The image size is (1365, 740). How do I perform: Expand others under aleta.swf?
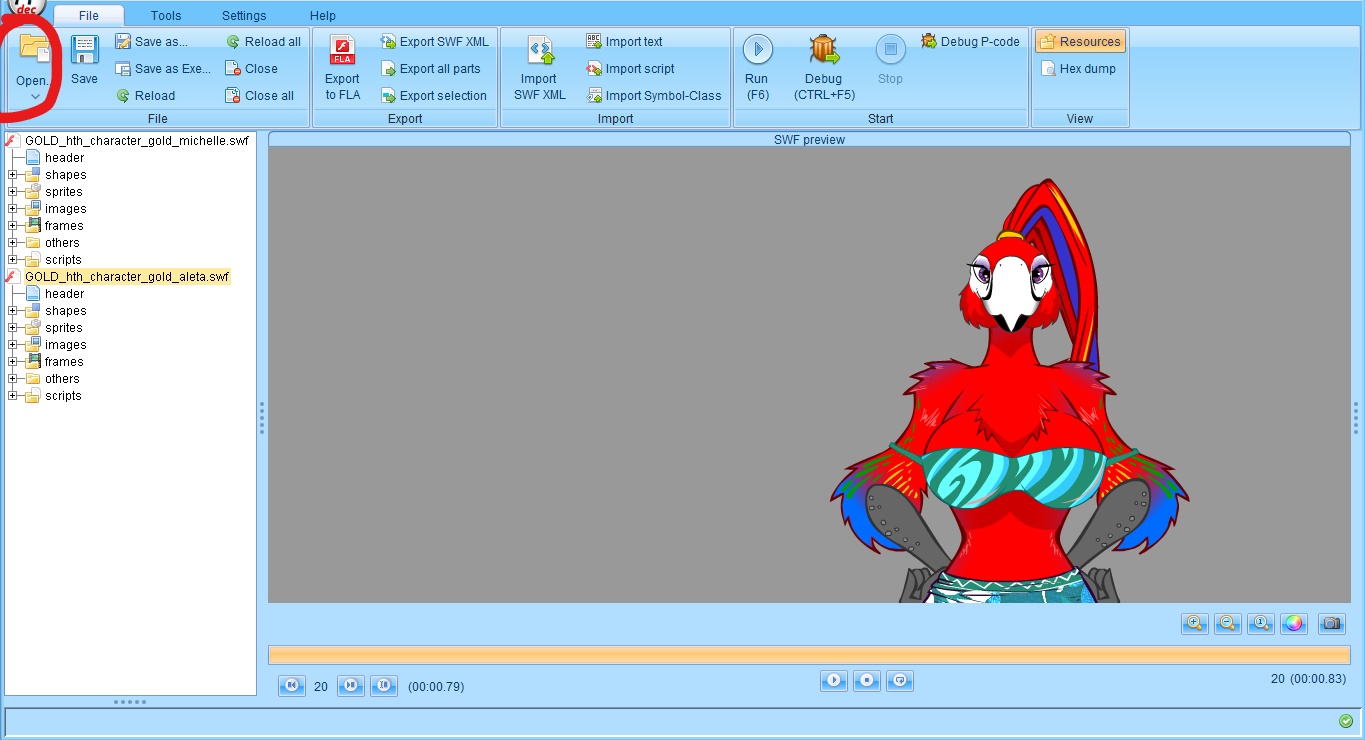[13, 379]
